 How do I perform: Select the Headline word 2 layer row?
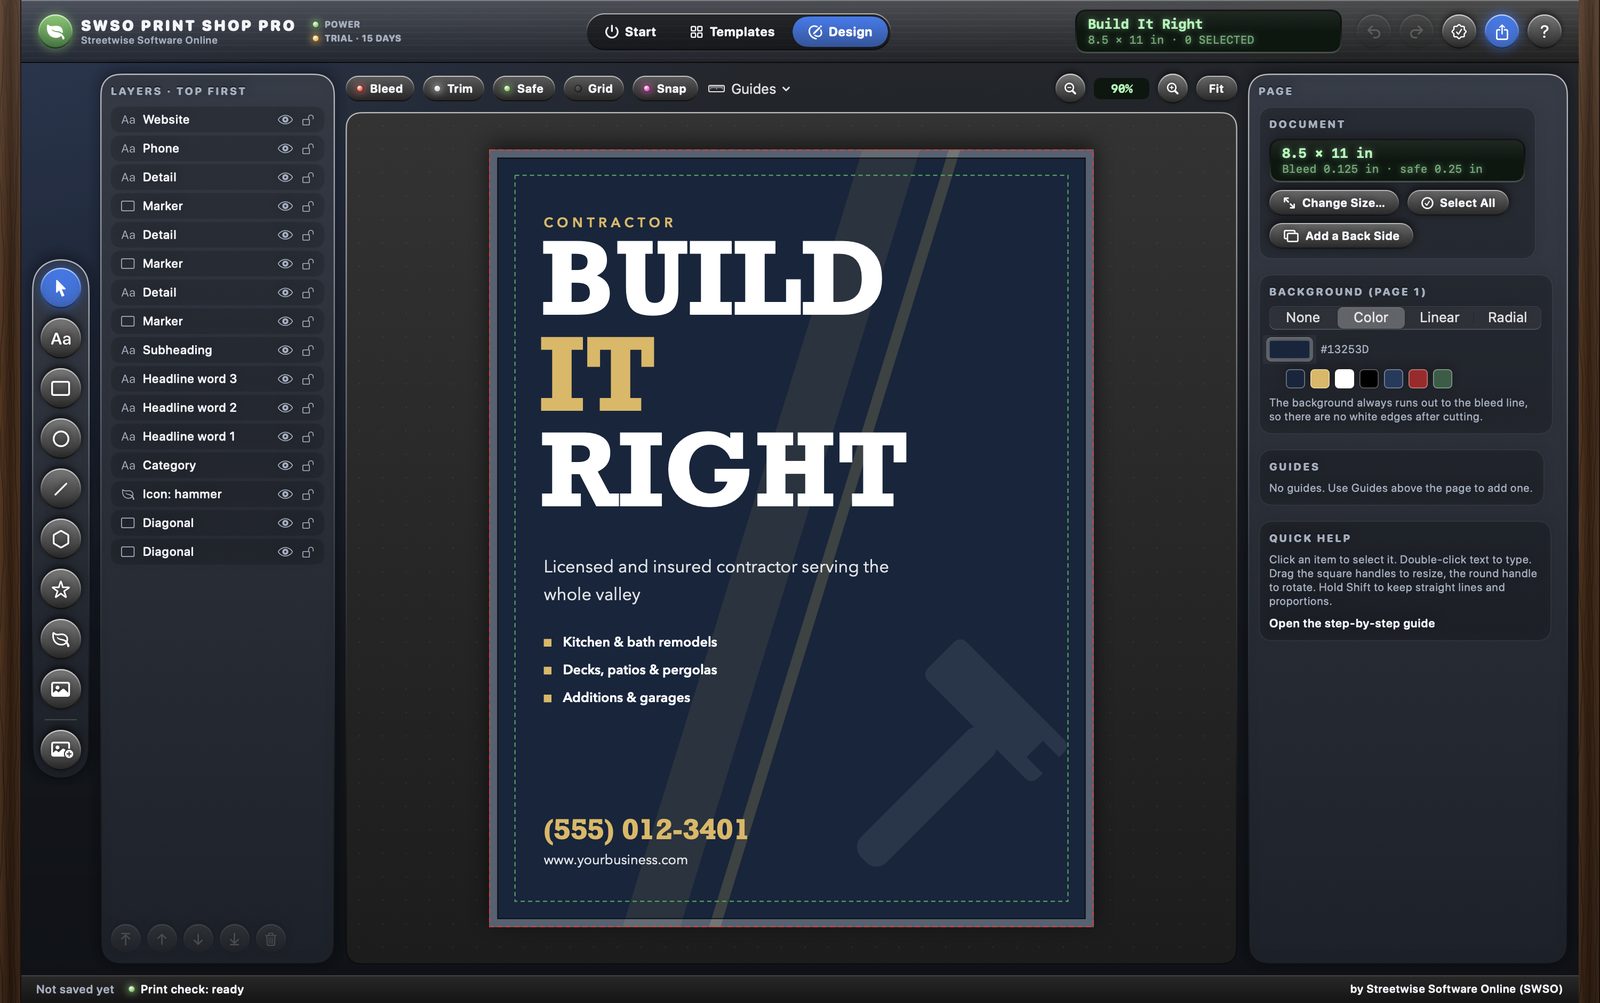click(x=217, y=408)
